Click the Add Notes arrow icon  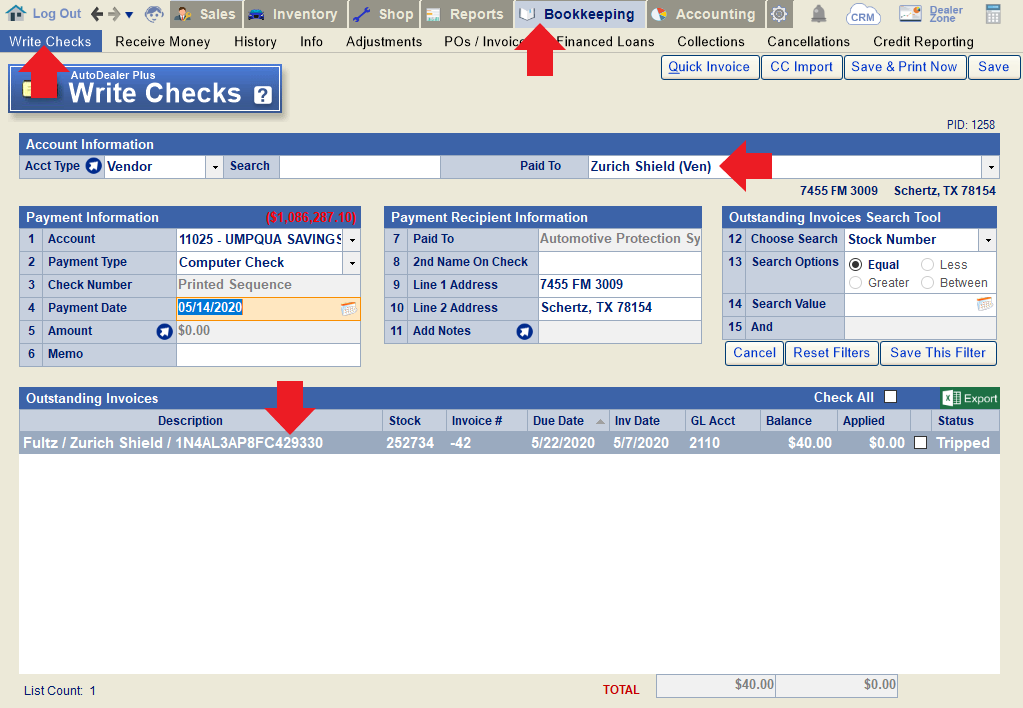(524, 331)
